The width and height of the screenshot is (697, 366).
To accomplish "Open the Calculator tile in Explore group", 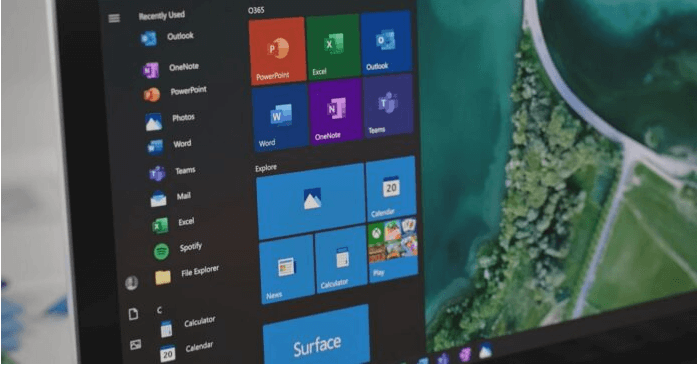I will click(x=341, y=259).
